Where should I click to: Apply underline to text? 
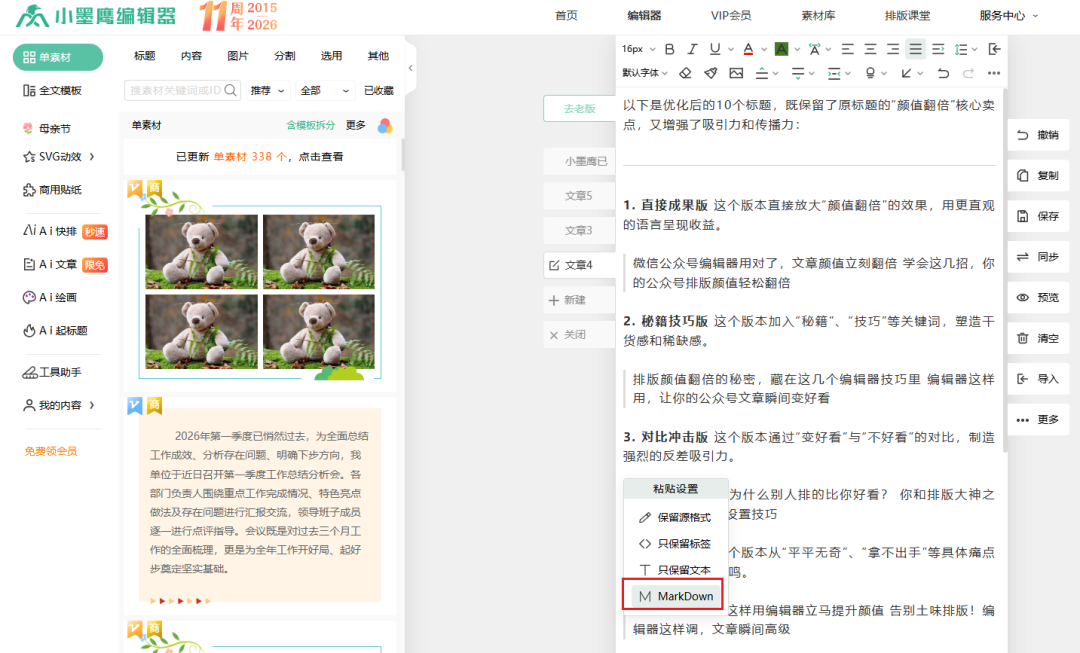[x=715, y=49]
